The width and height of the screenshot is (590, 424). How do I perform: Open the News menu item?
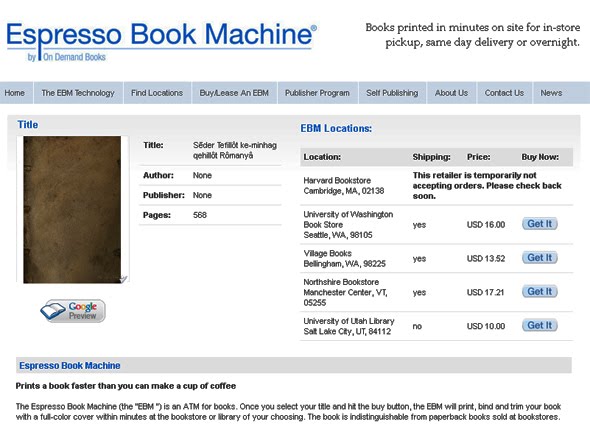[551, 93]
